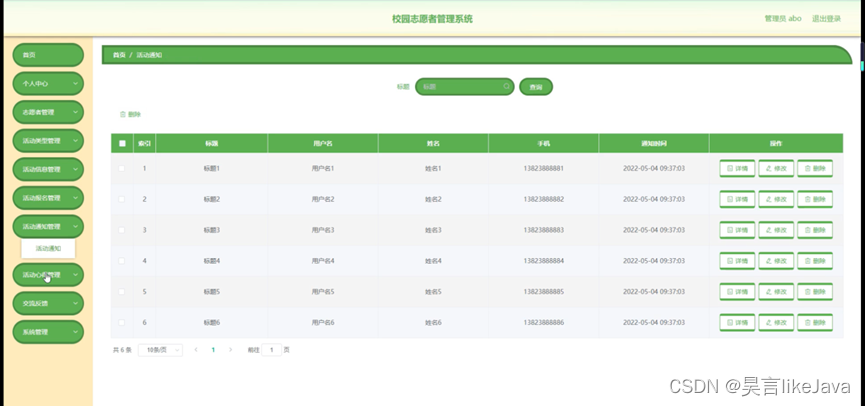Image resolution: width=865 pixels, height=406 pixels.
Task: Remove the 标题6 row
Action: tap(815, 323)
